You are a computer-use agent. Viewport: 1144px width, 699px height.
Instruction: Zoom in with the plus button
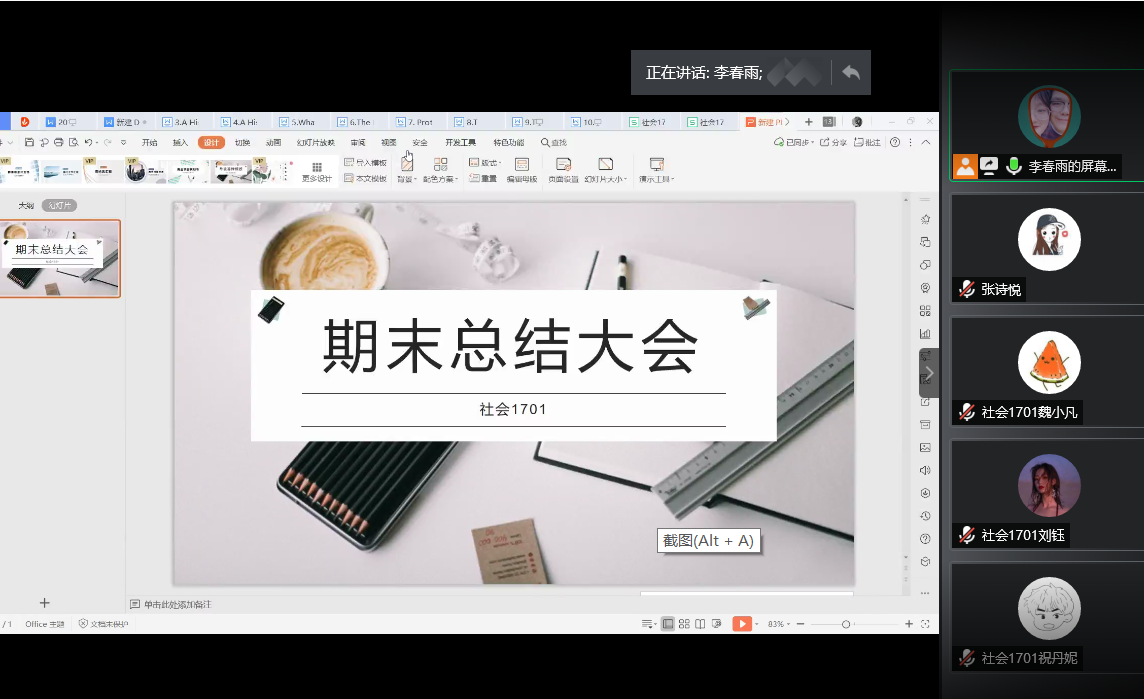pyautogui.click(x=909, y=624)
